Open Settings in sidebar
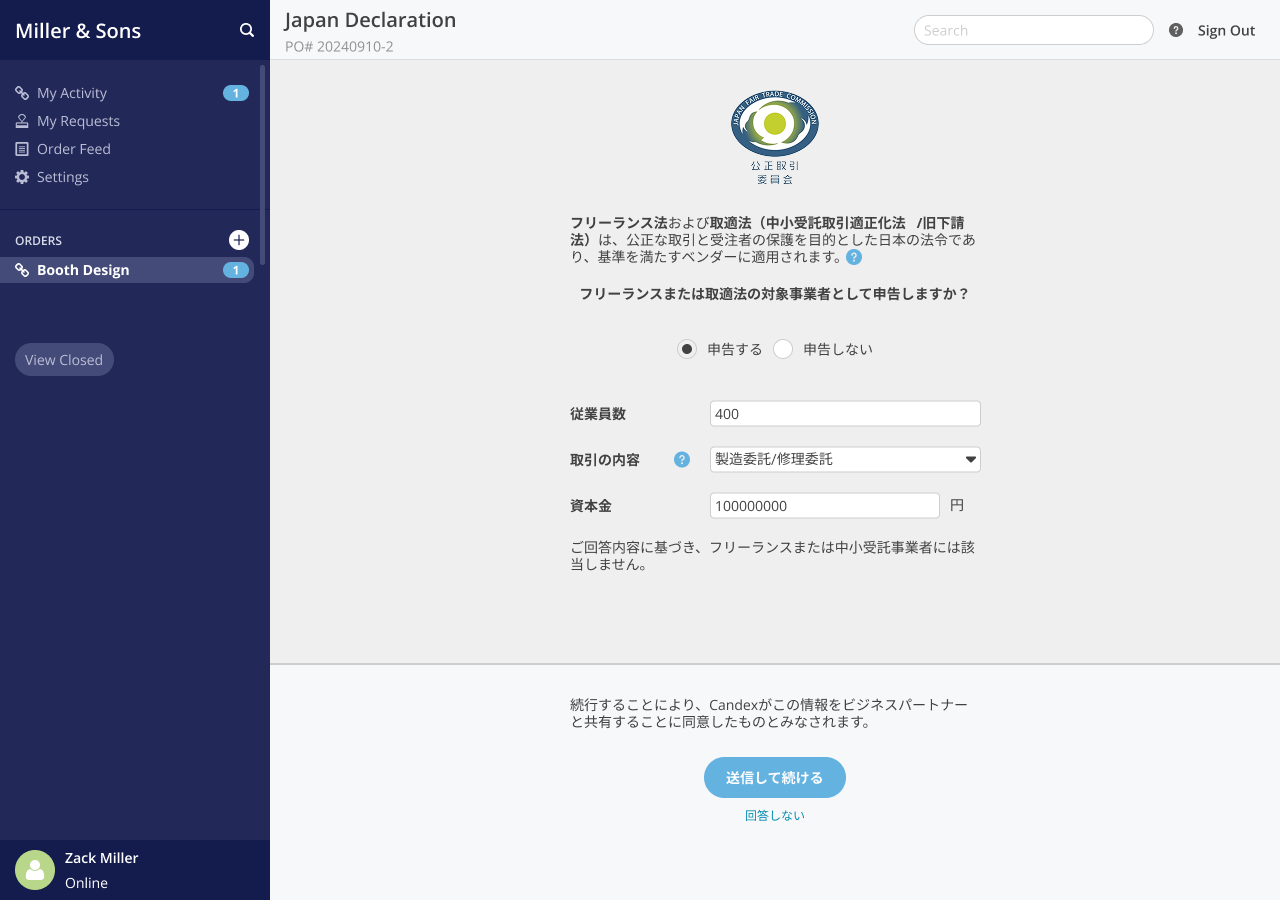The height and width of the screenshot is (900, 1280). click(x=63, y=177)
